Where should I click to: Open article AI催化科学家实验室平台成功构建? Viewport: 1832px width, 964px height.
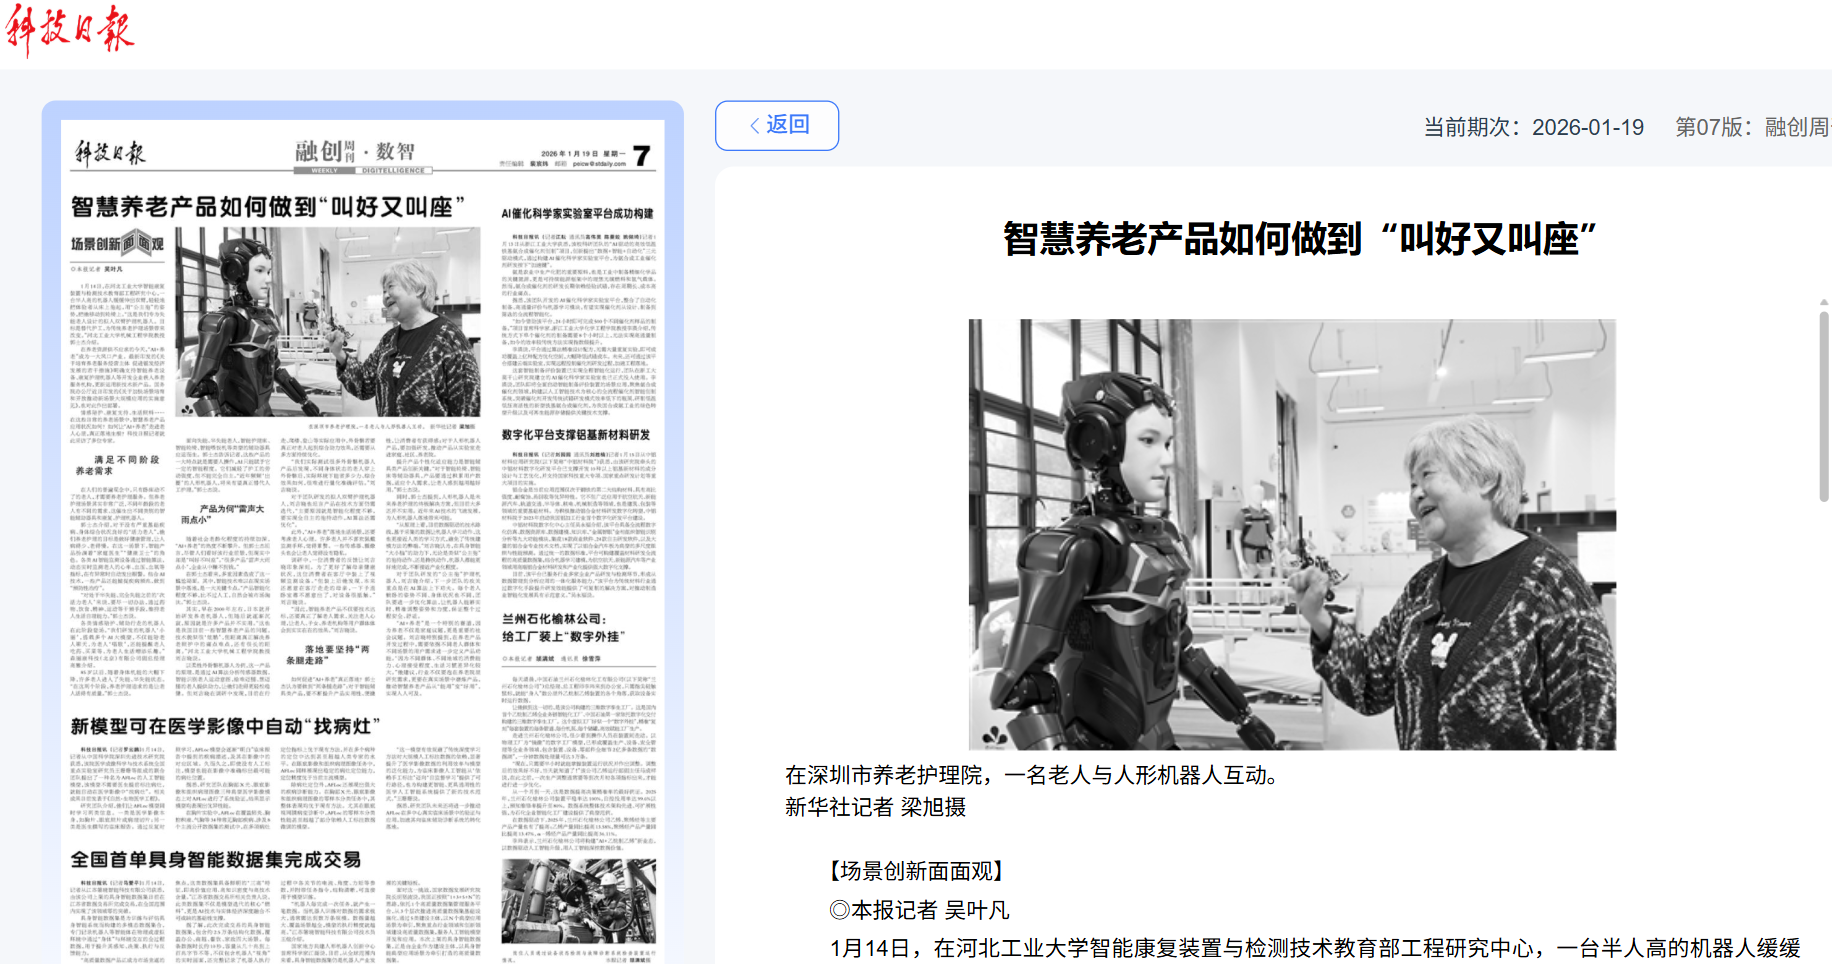(x=577, y=213)
